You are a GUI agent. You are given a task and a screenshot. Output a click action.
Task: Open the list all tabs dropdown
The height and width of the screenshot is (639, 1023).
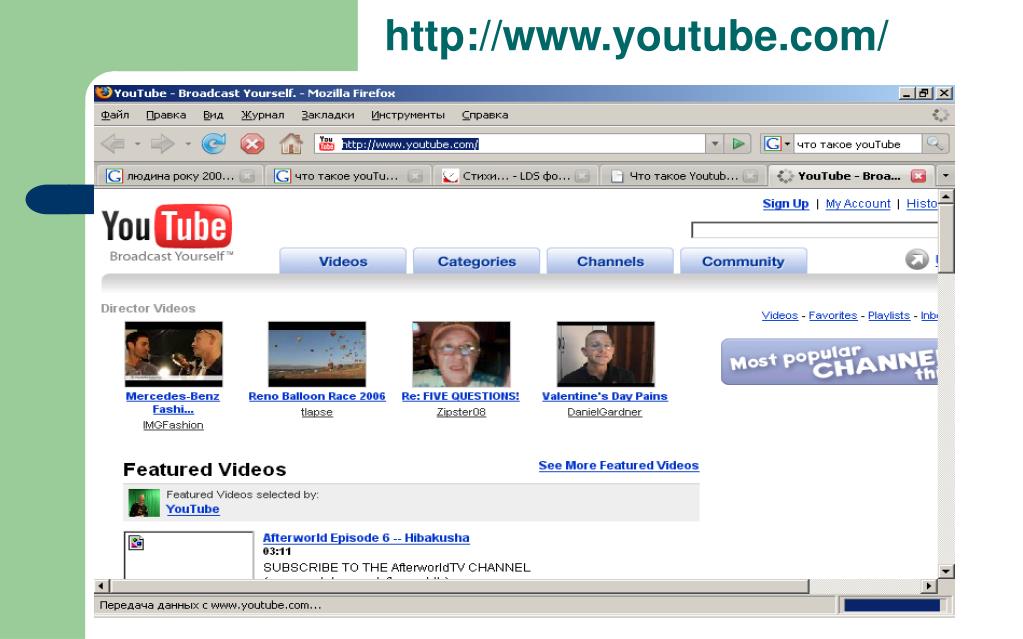click(x=945, y=176)
